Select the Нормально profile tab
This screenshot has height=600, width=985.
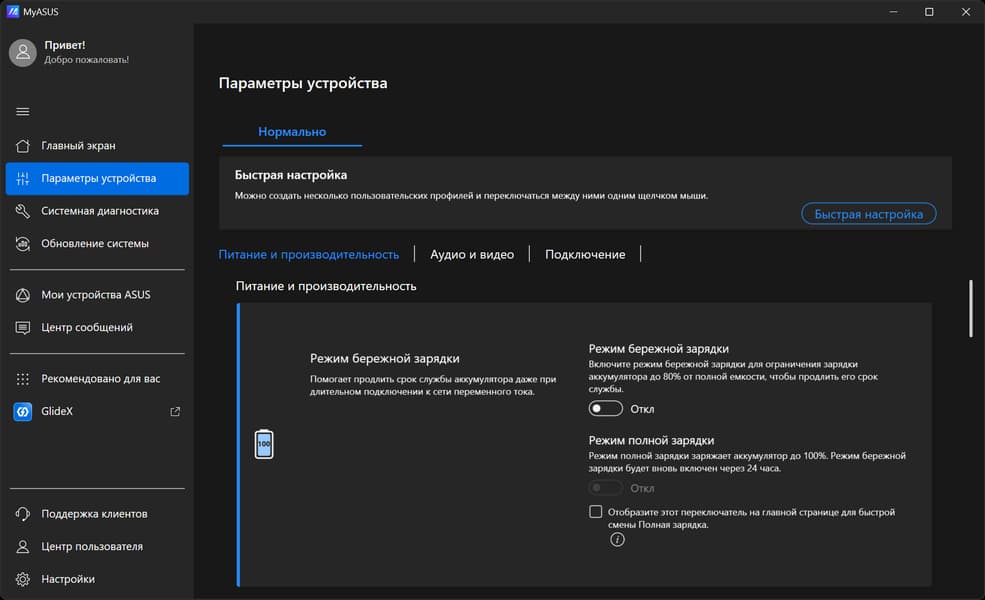(292, 132)
